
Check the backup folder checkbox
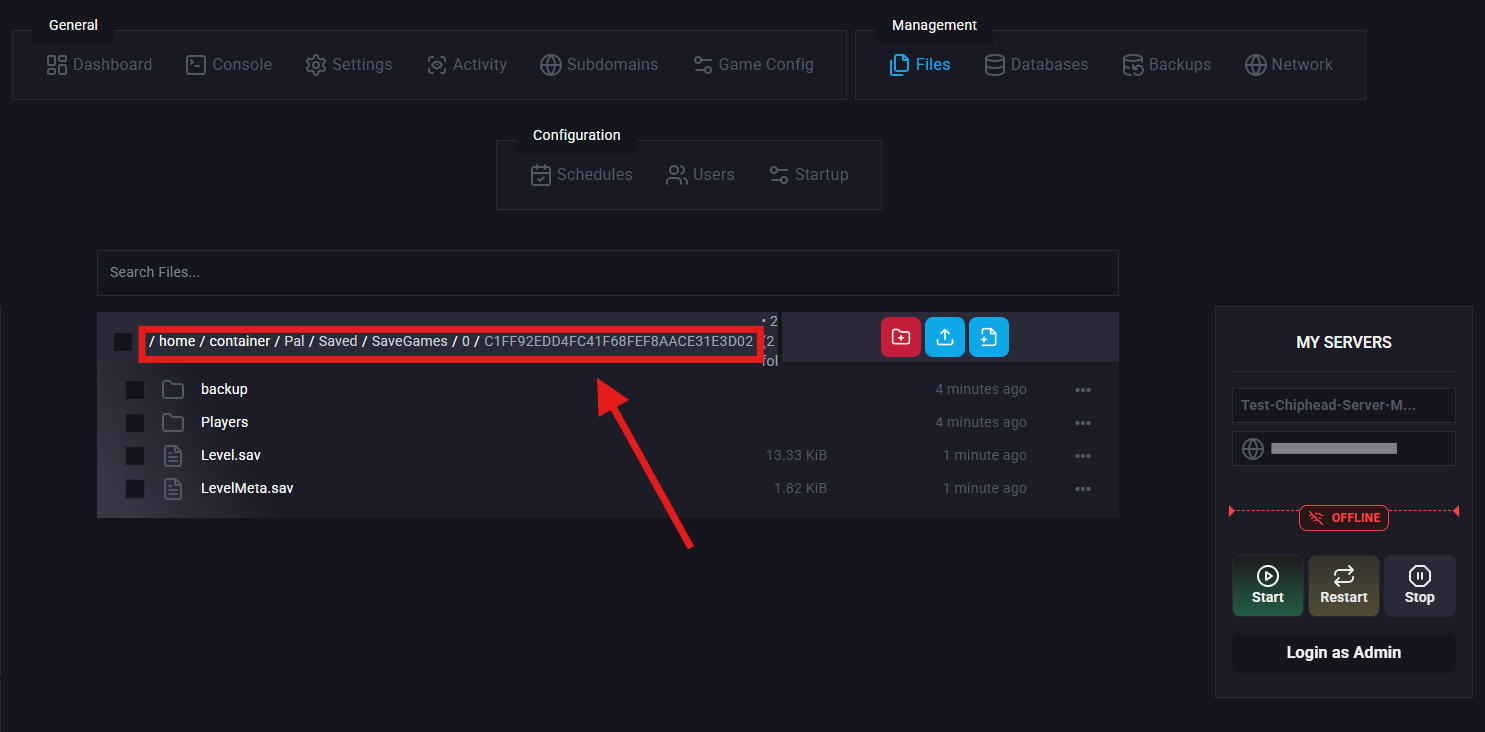[x=135, y=389]
